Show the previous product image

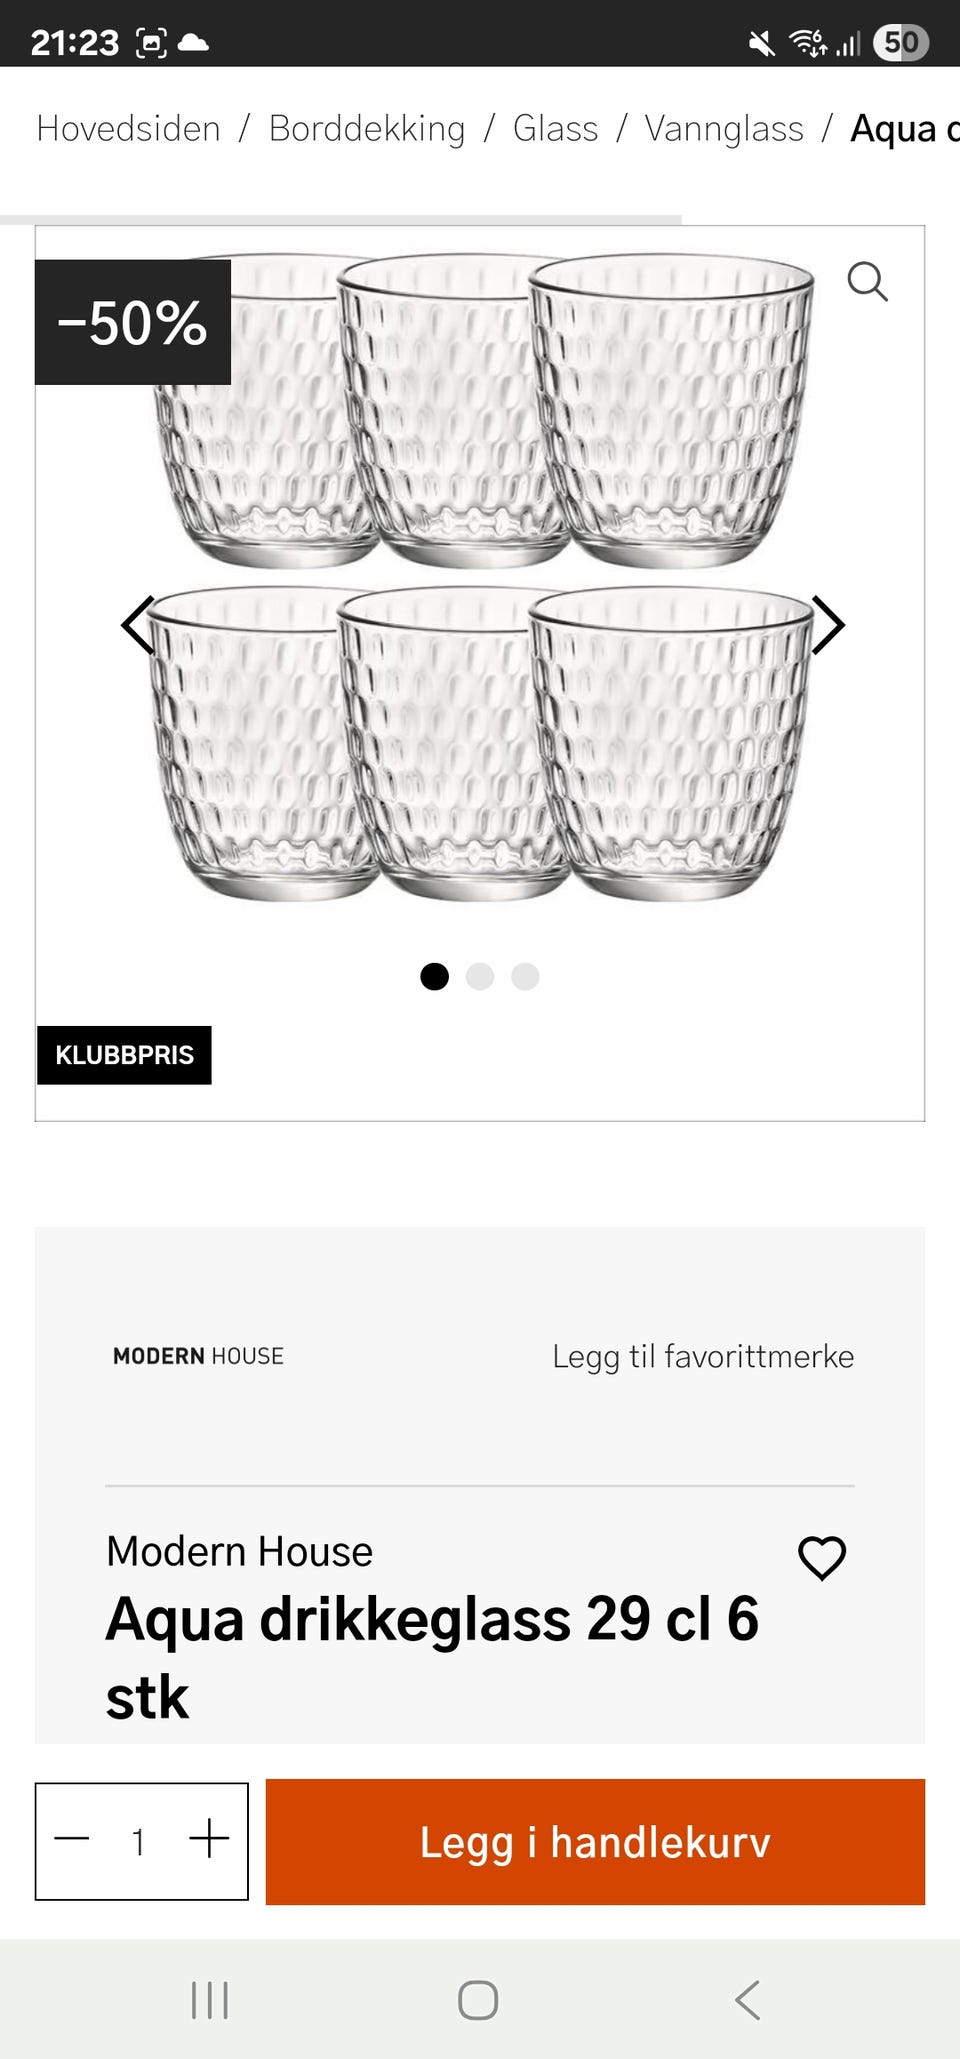137,625
